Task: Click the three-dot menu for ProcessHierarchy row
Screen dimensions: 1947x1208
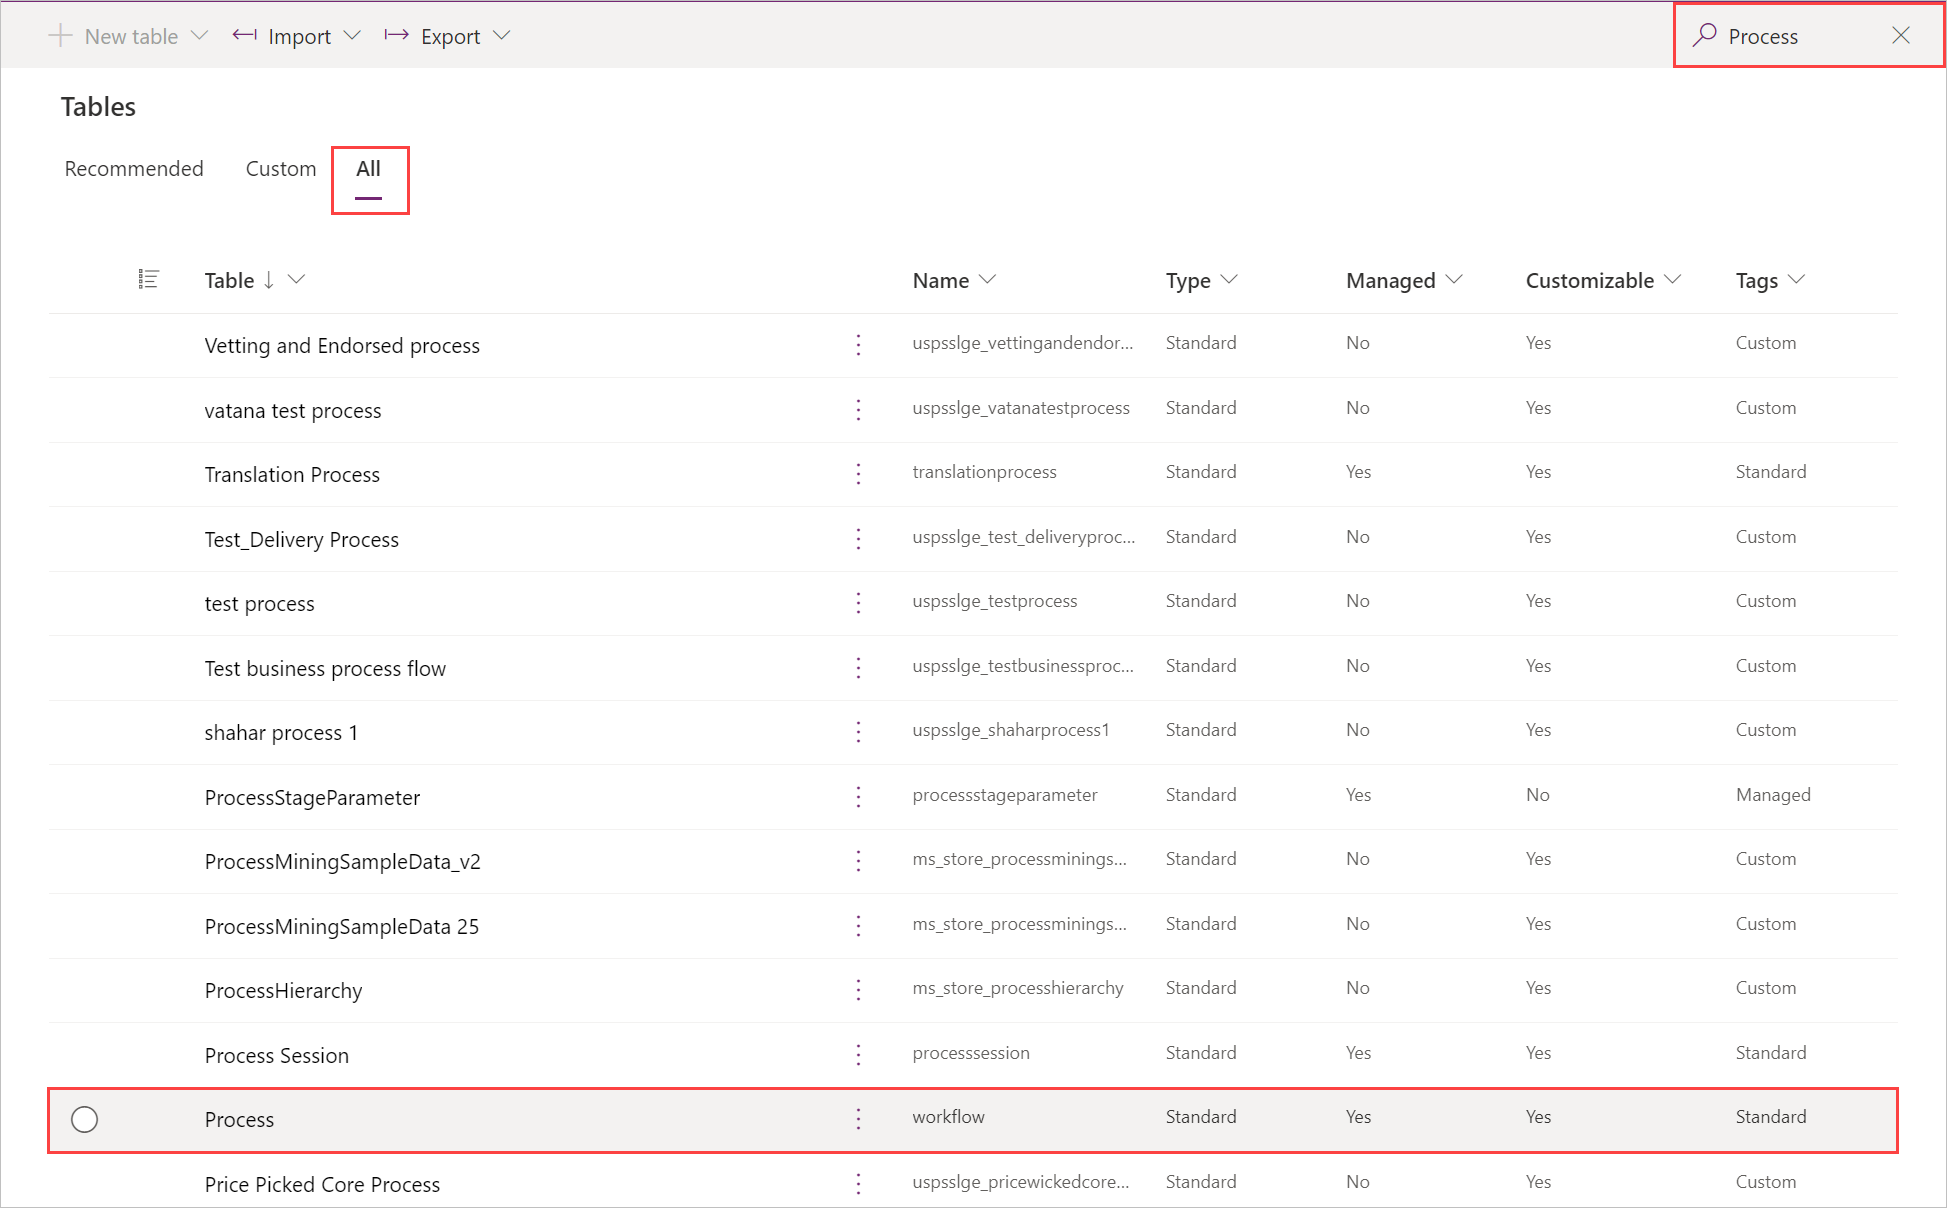Action: pyautogui.click(x=861, y=988)
